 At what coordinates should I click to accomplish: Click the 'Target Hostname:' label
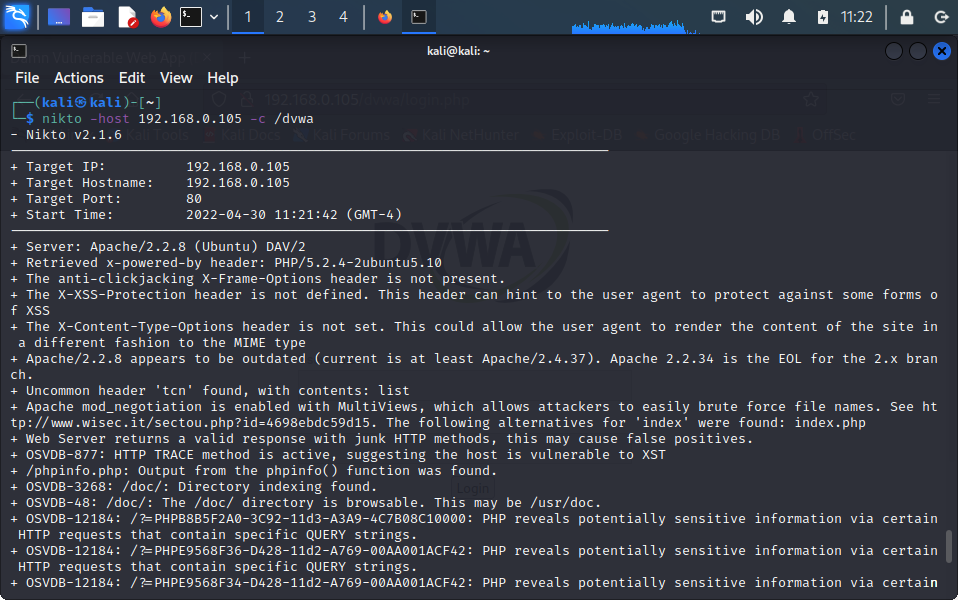click(90, 183)
